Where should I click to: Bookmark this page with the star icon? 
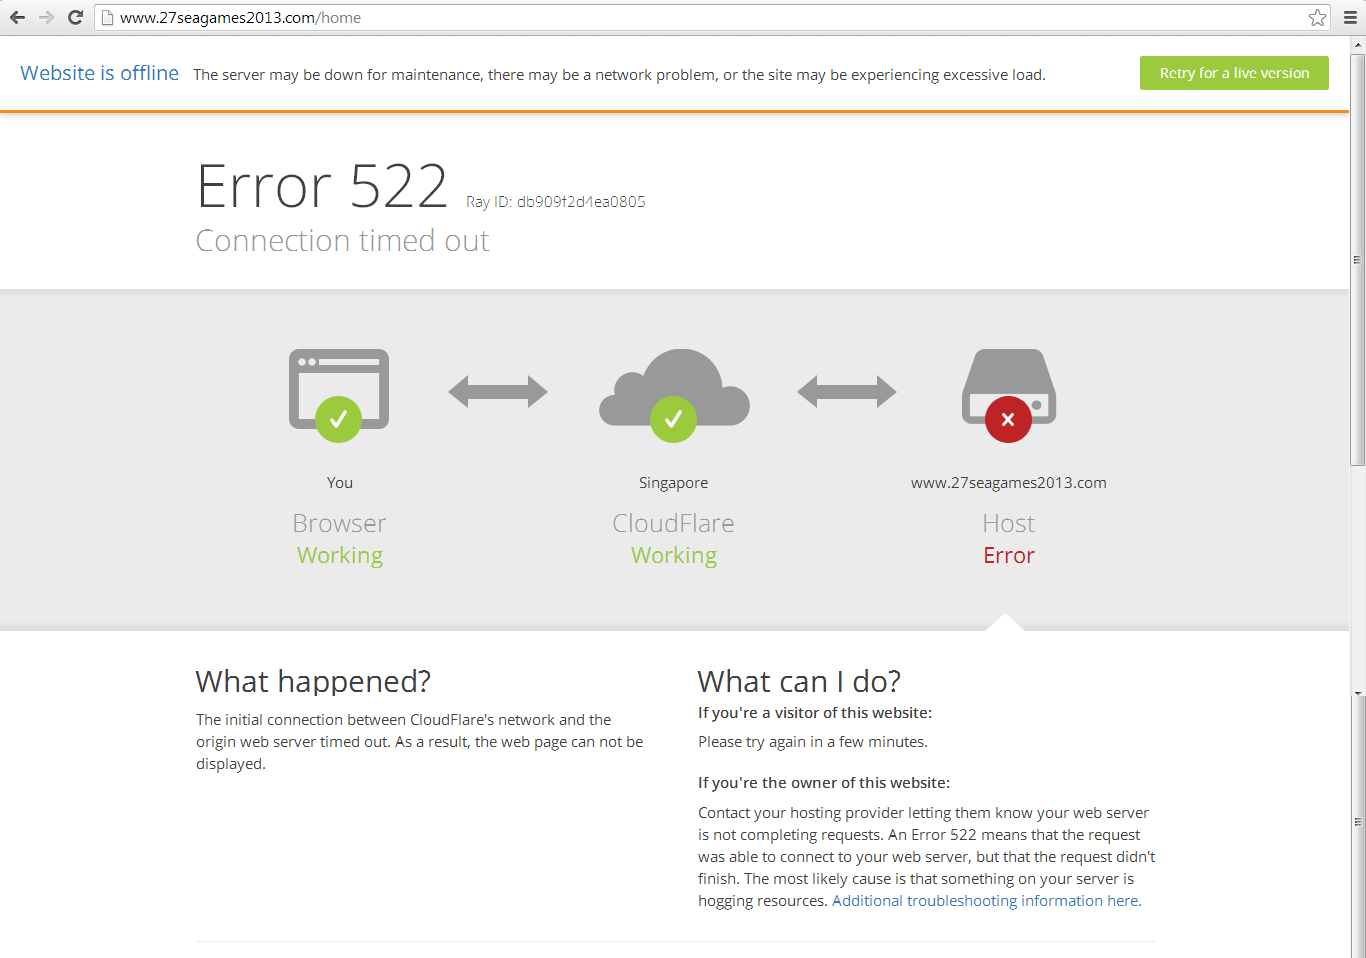click(1317, 17)
